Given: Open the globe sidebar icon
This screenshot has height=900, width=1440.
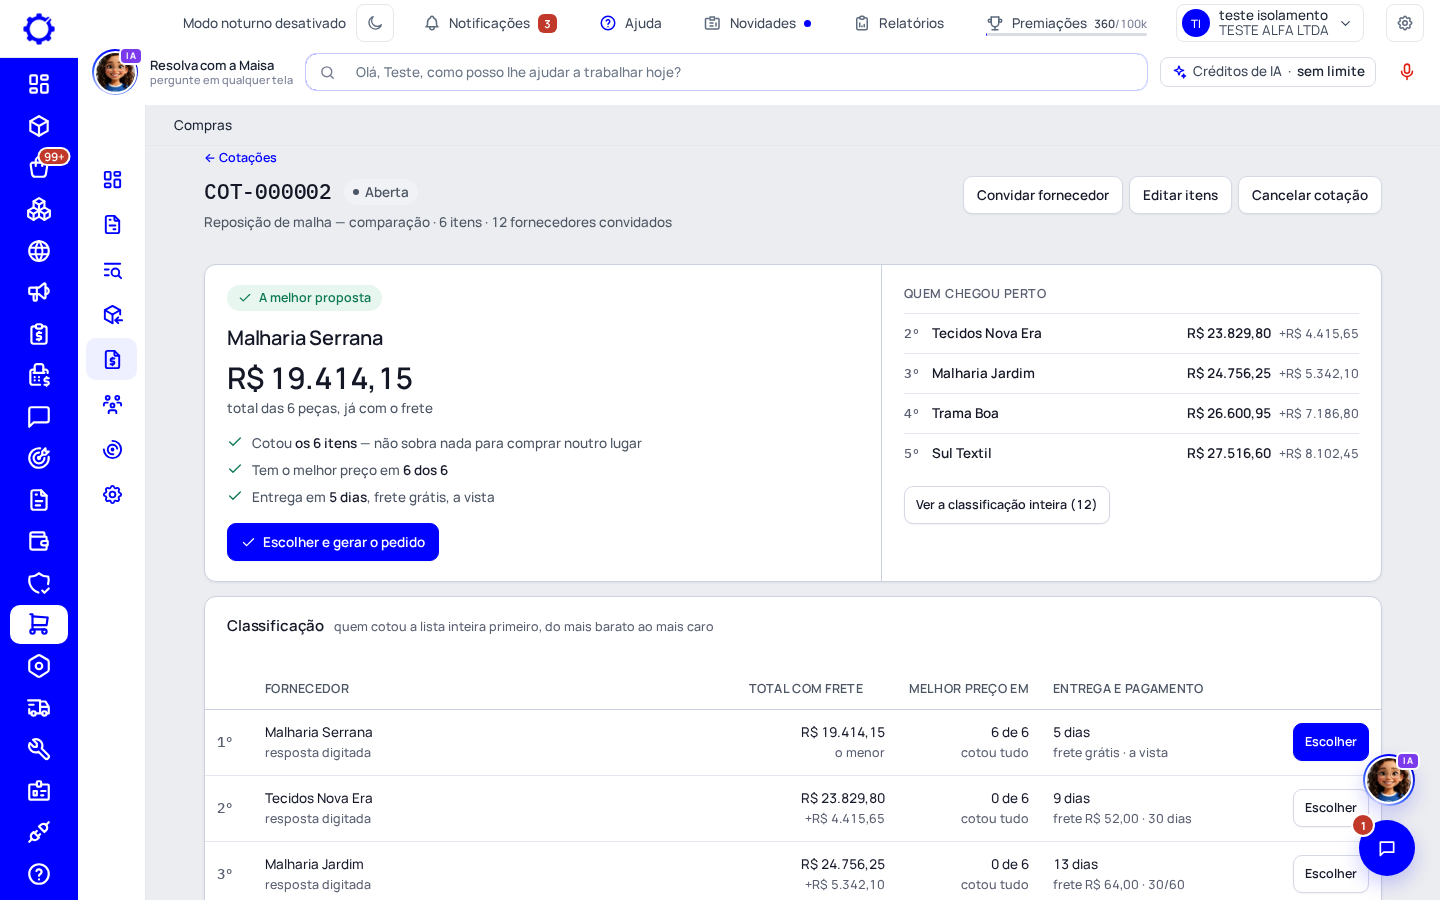Looking at the screenshot, I should click(39, 251).
